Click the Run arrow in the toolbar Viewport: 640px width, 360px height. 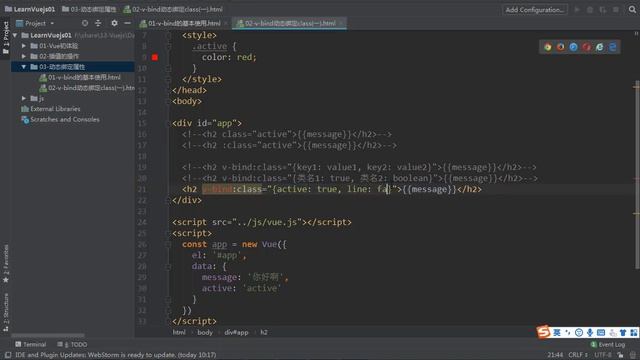tap(577, 9)
